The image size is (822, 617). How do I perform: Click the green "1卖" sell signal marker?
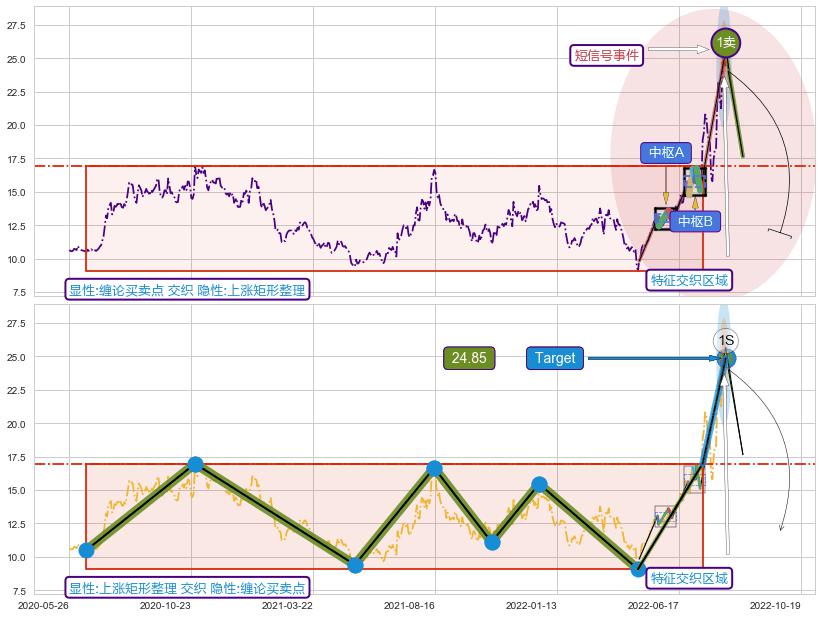(726, 42)
